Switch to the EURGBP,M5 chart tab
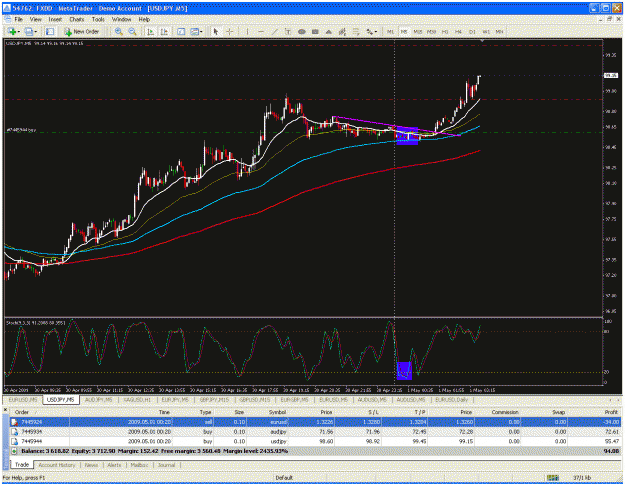 [295, 399]
